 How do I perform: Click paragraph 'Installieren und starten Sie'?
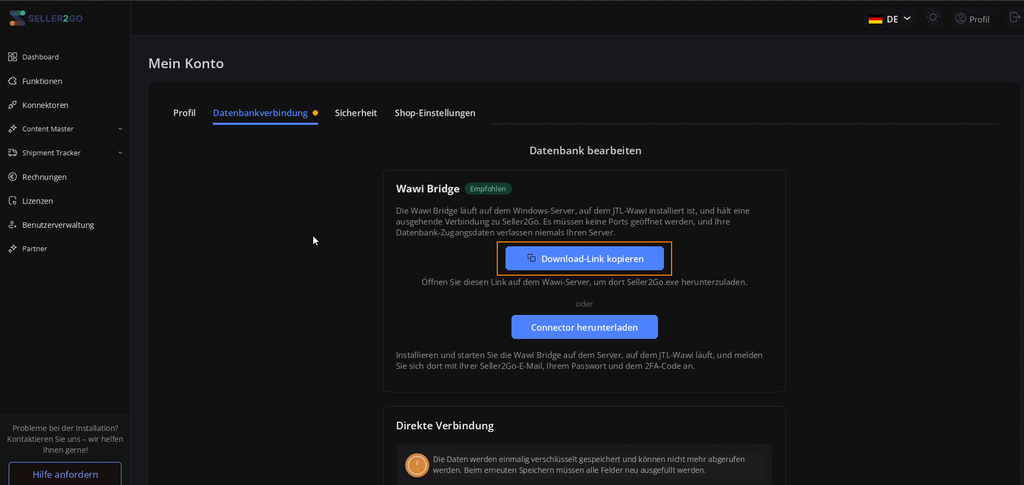579,360
